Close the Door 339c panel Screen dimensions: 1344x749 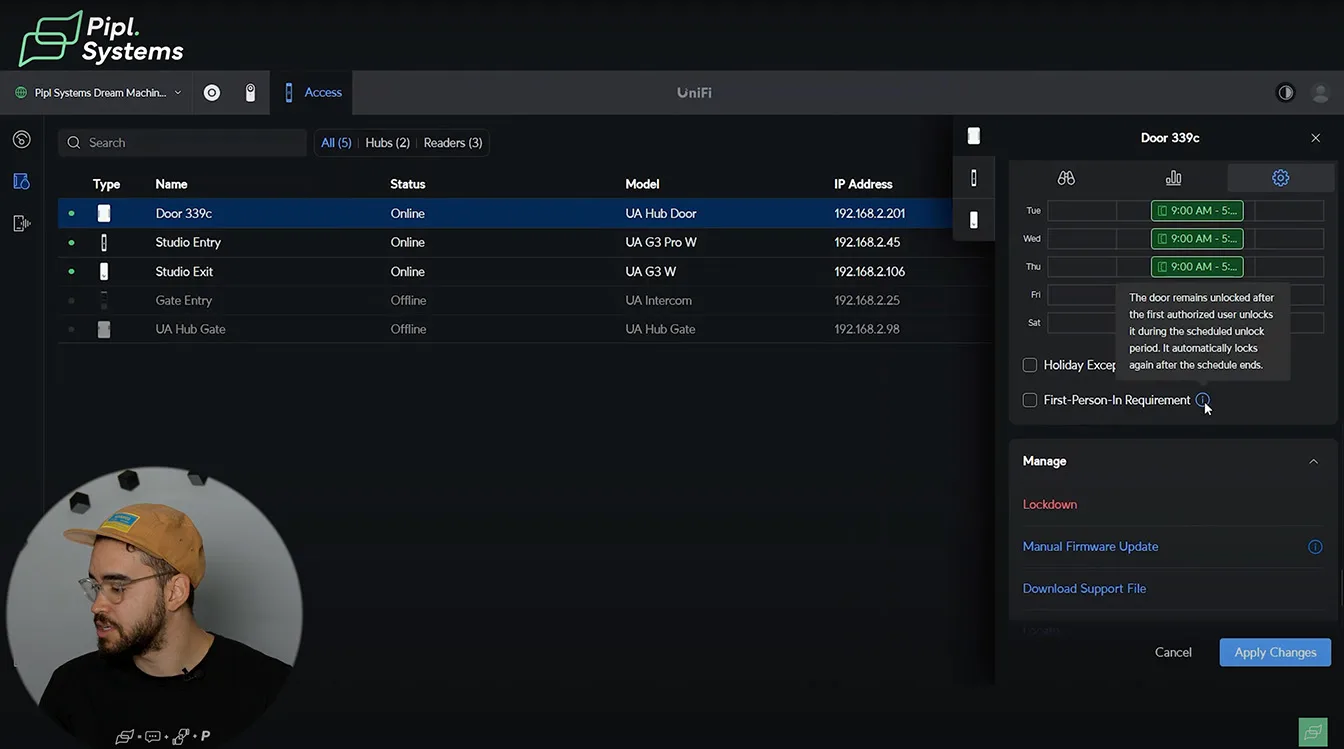pyautogui.click(x=1315, y=138)
